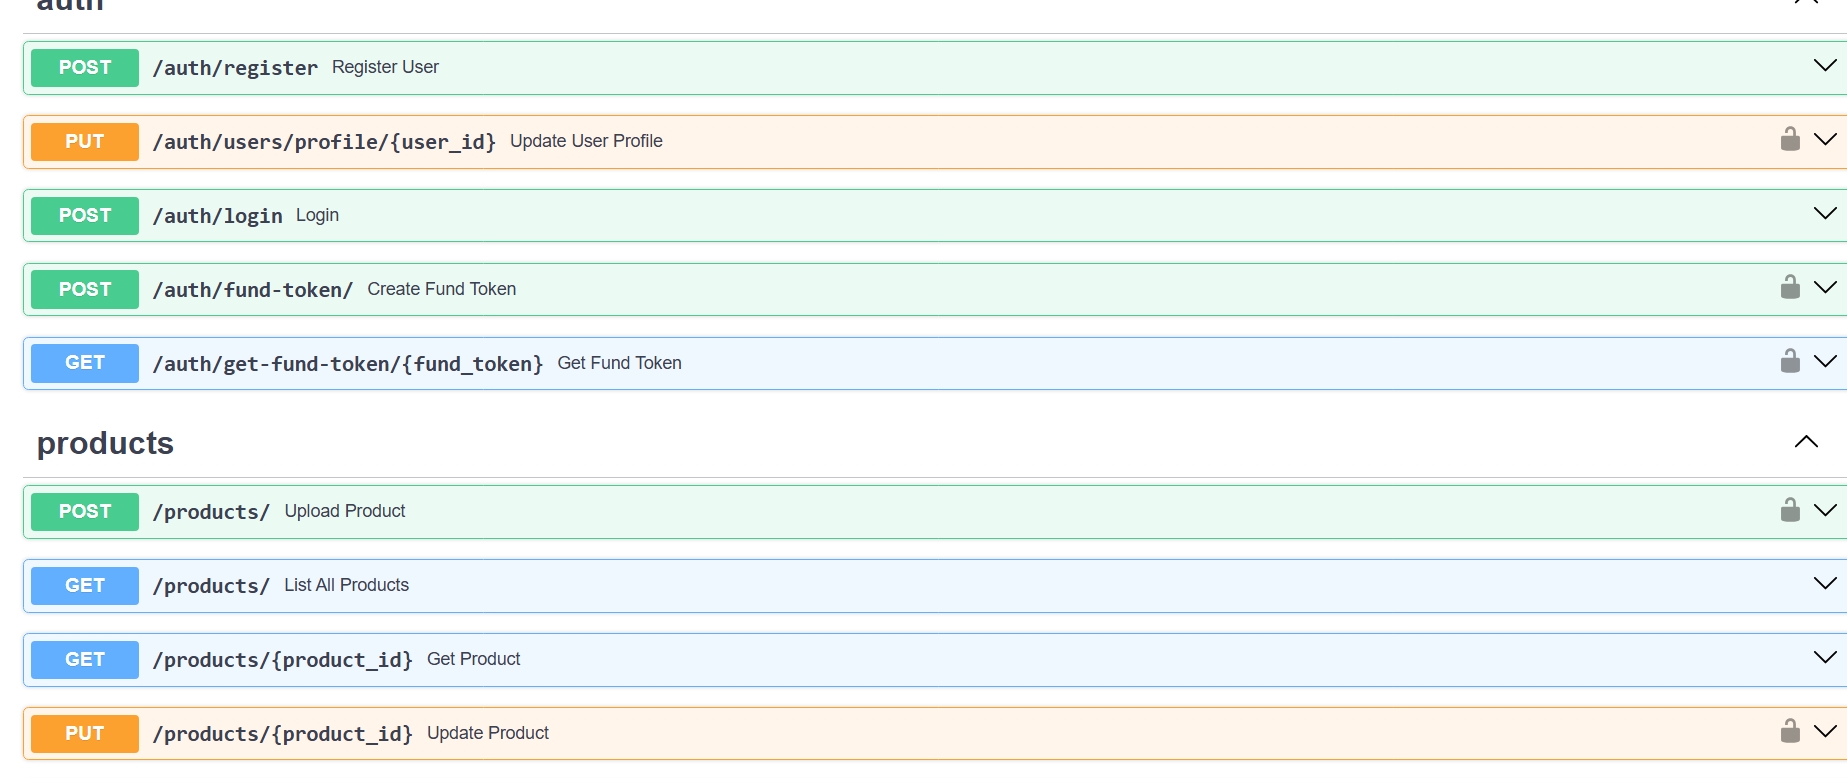Viewport: 1847px width, 778px height.
Task: Click the 'Upload Product' description text
Action: (x=345, y=511)
